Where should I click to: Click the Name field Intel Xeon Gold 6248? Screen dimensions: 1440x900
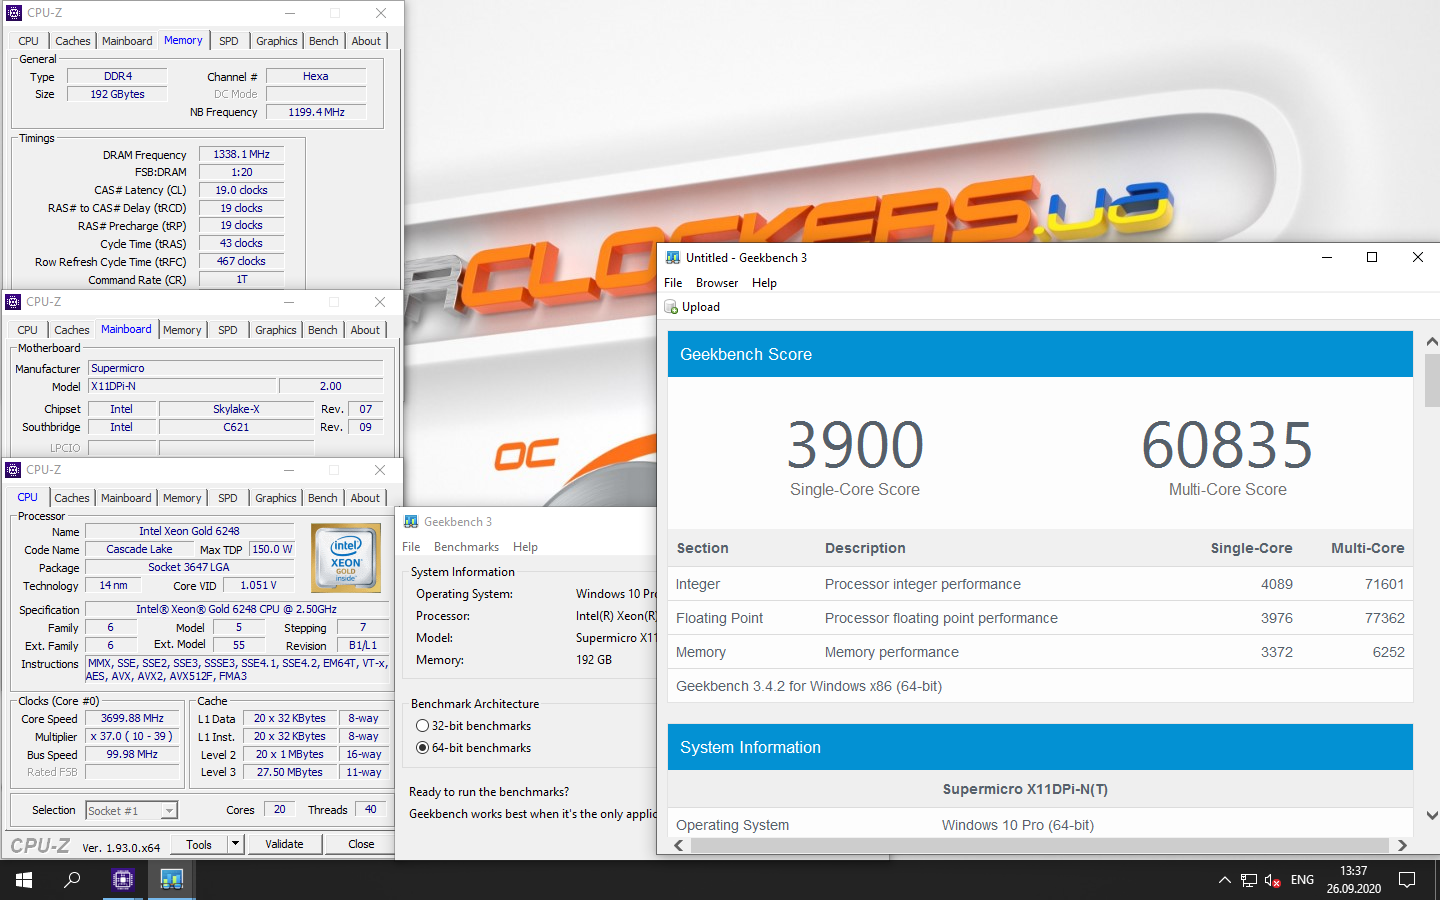click(x=189, y=531)
